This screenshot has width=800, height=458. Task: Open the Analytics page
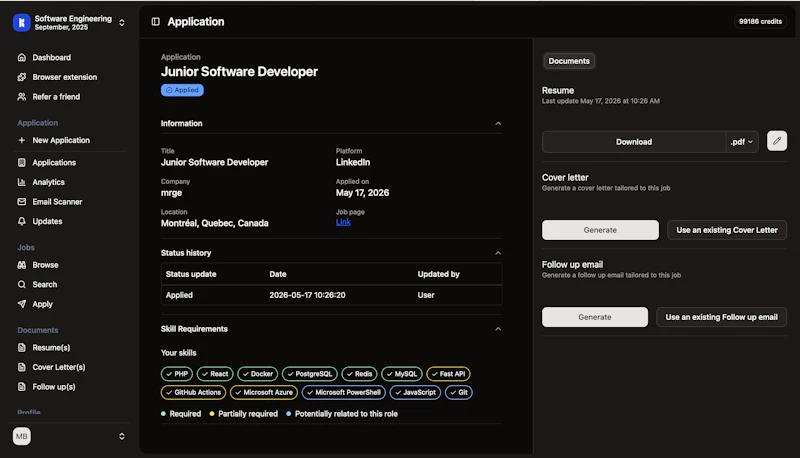(48, 182)
